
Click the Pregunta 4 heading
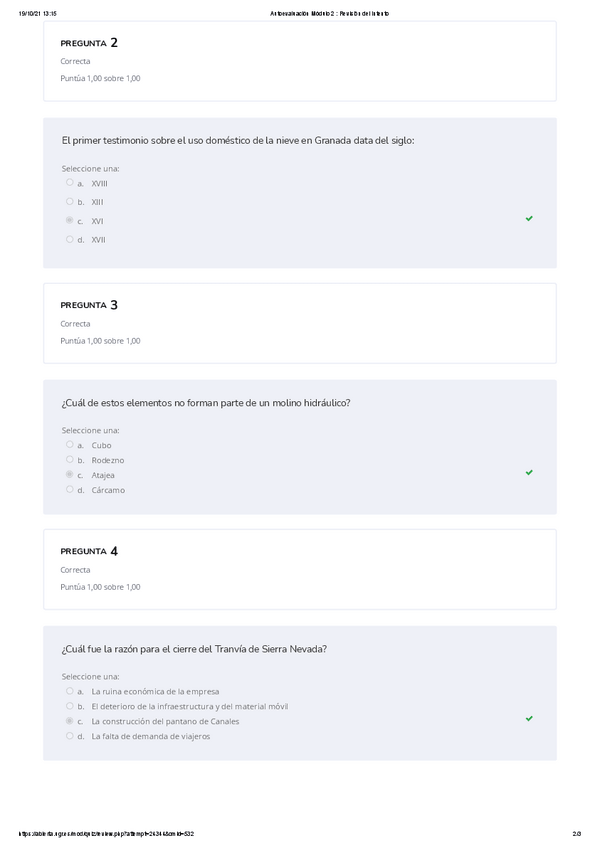click(89, 551)
